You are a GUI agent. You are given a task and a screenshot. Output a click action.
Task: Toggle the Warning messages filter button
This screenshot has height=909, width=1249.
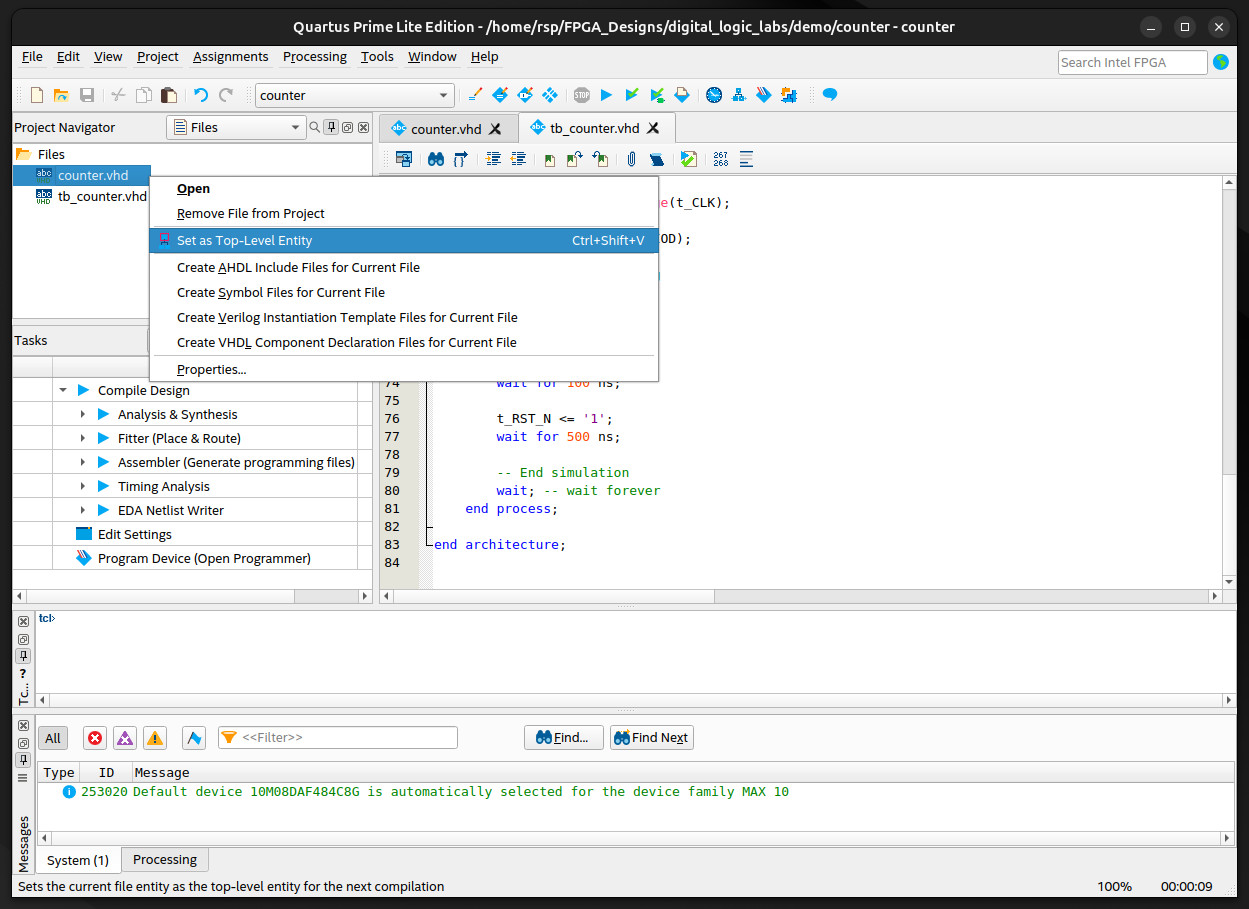[155, 738]
